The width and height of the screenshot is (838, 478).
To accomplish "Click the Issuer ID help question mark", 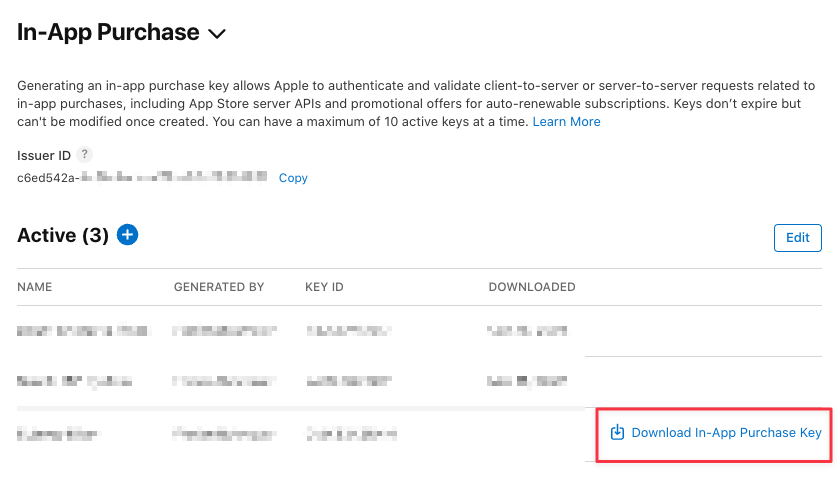I will coord(85,154).
